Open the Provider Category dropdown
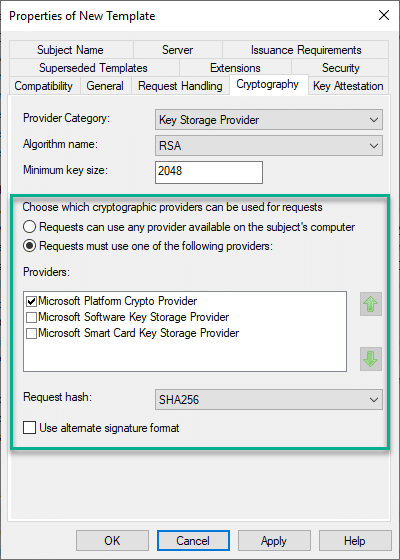 [269, 120]
